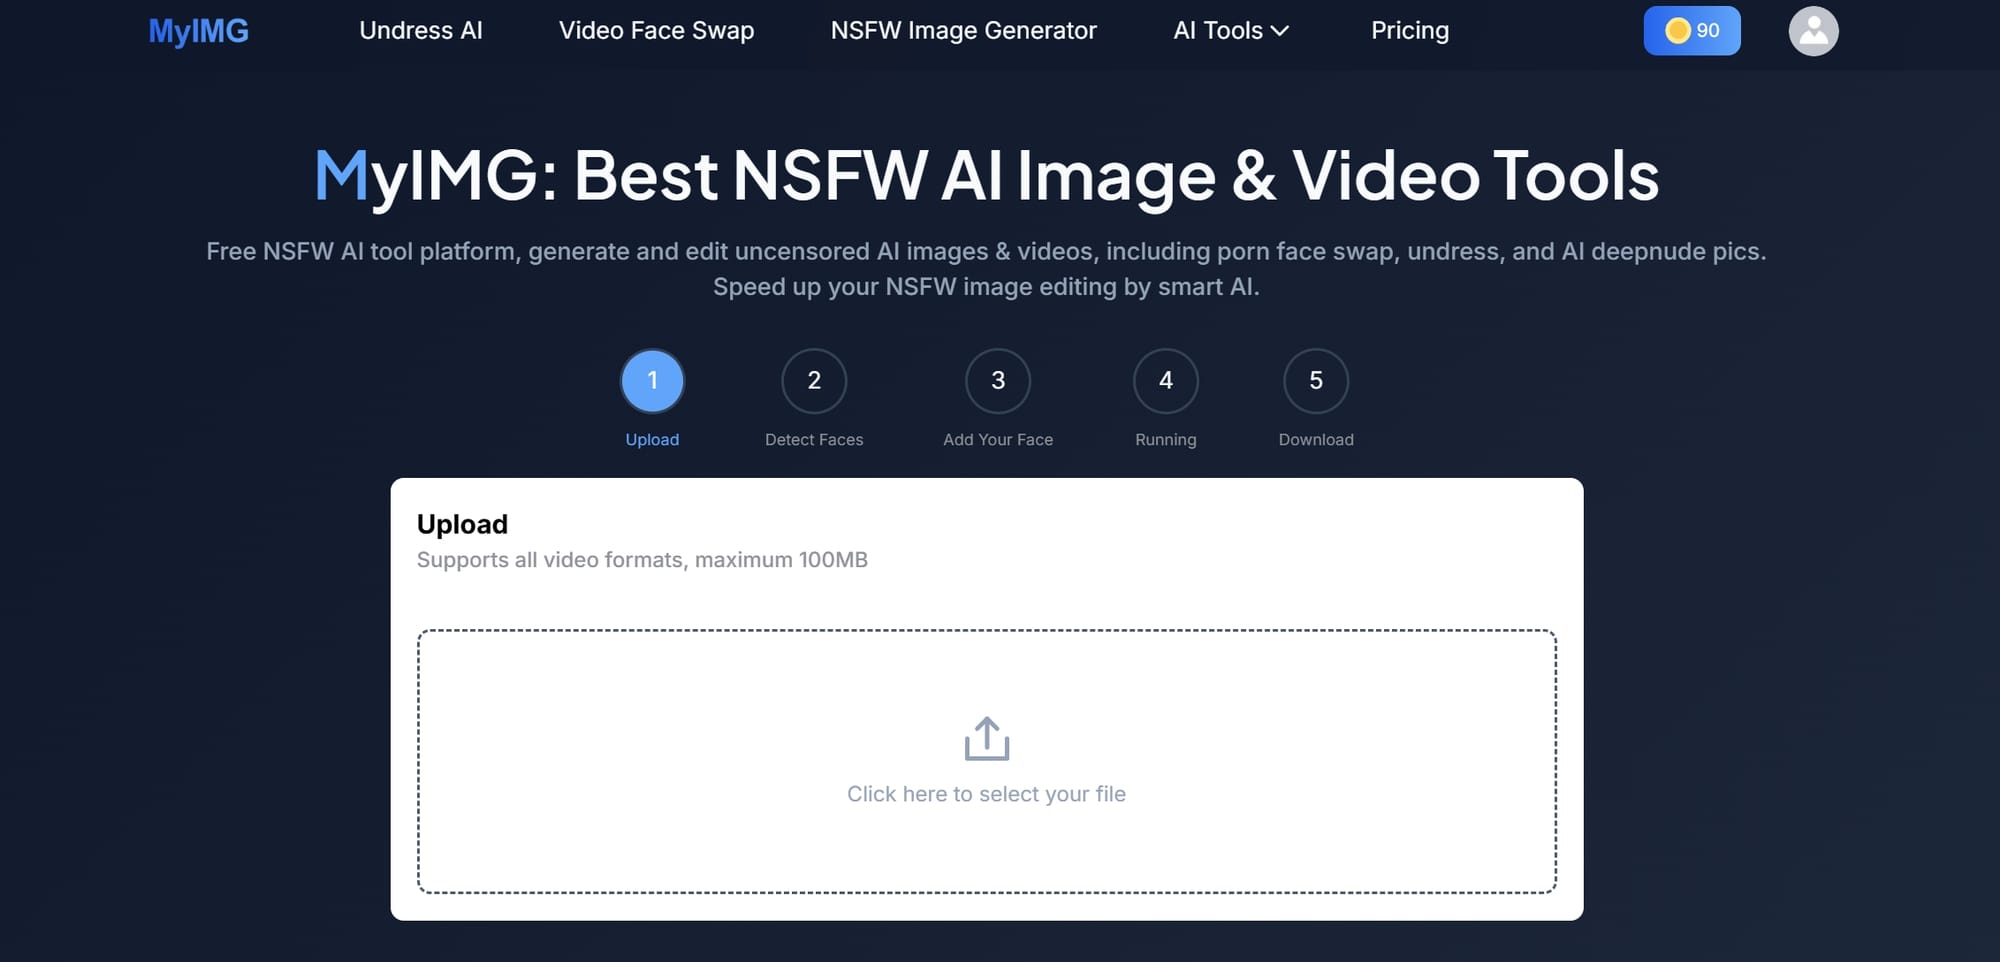Click the step 4 circle icon
This screenshot has height=962, width=2000.
click(x=1165, y=381)
